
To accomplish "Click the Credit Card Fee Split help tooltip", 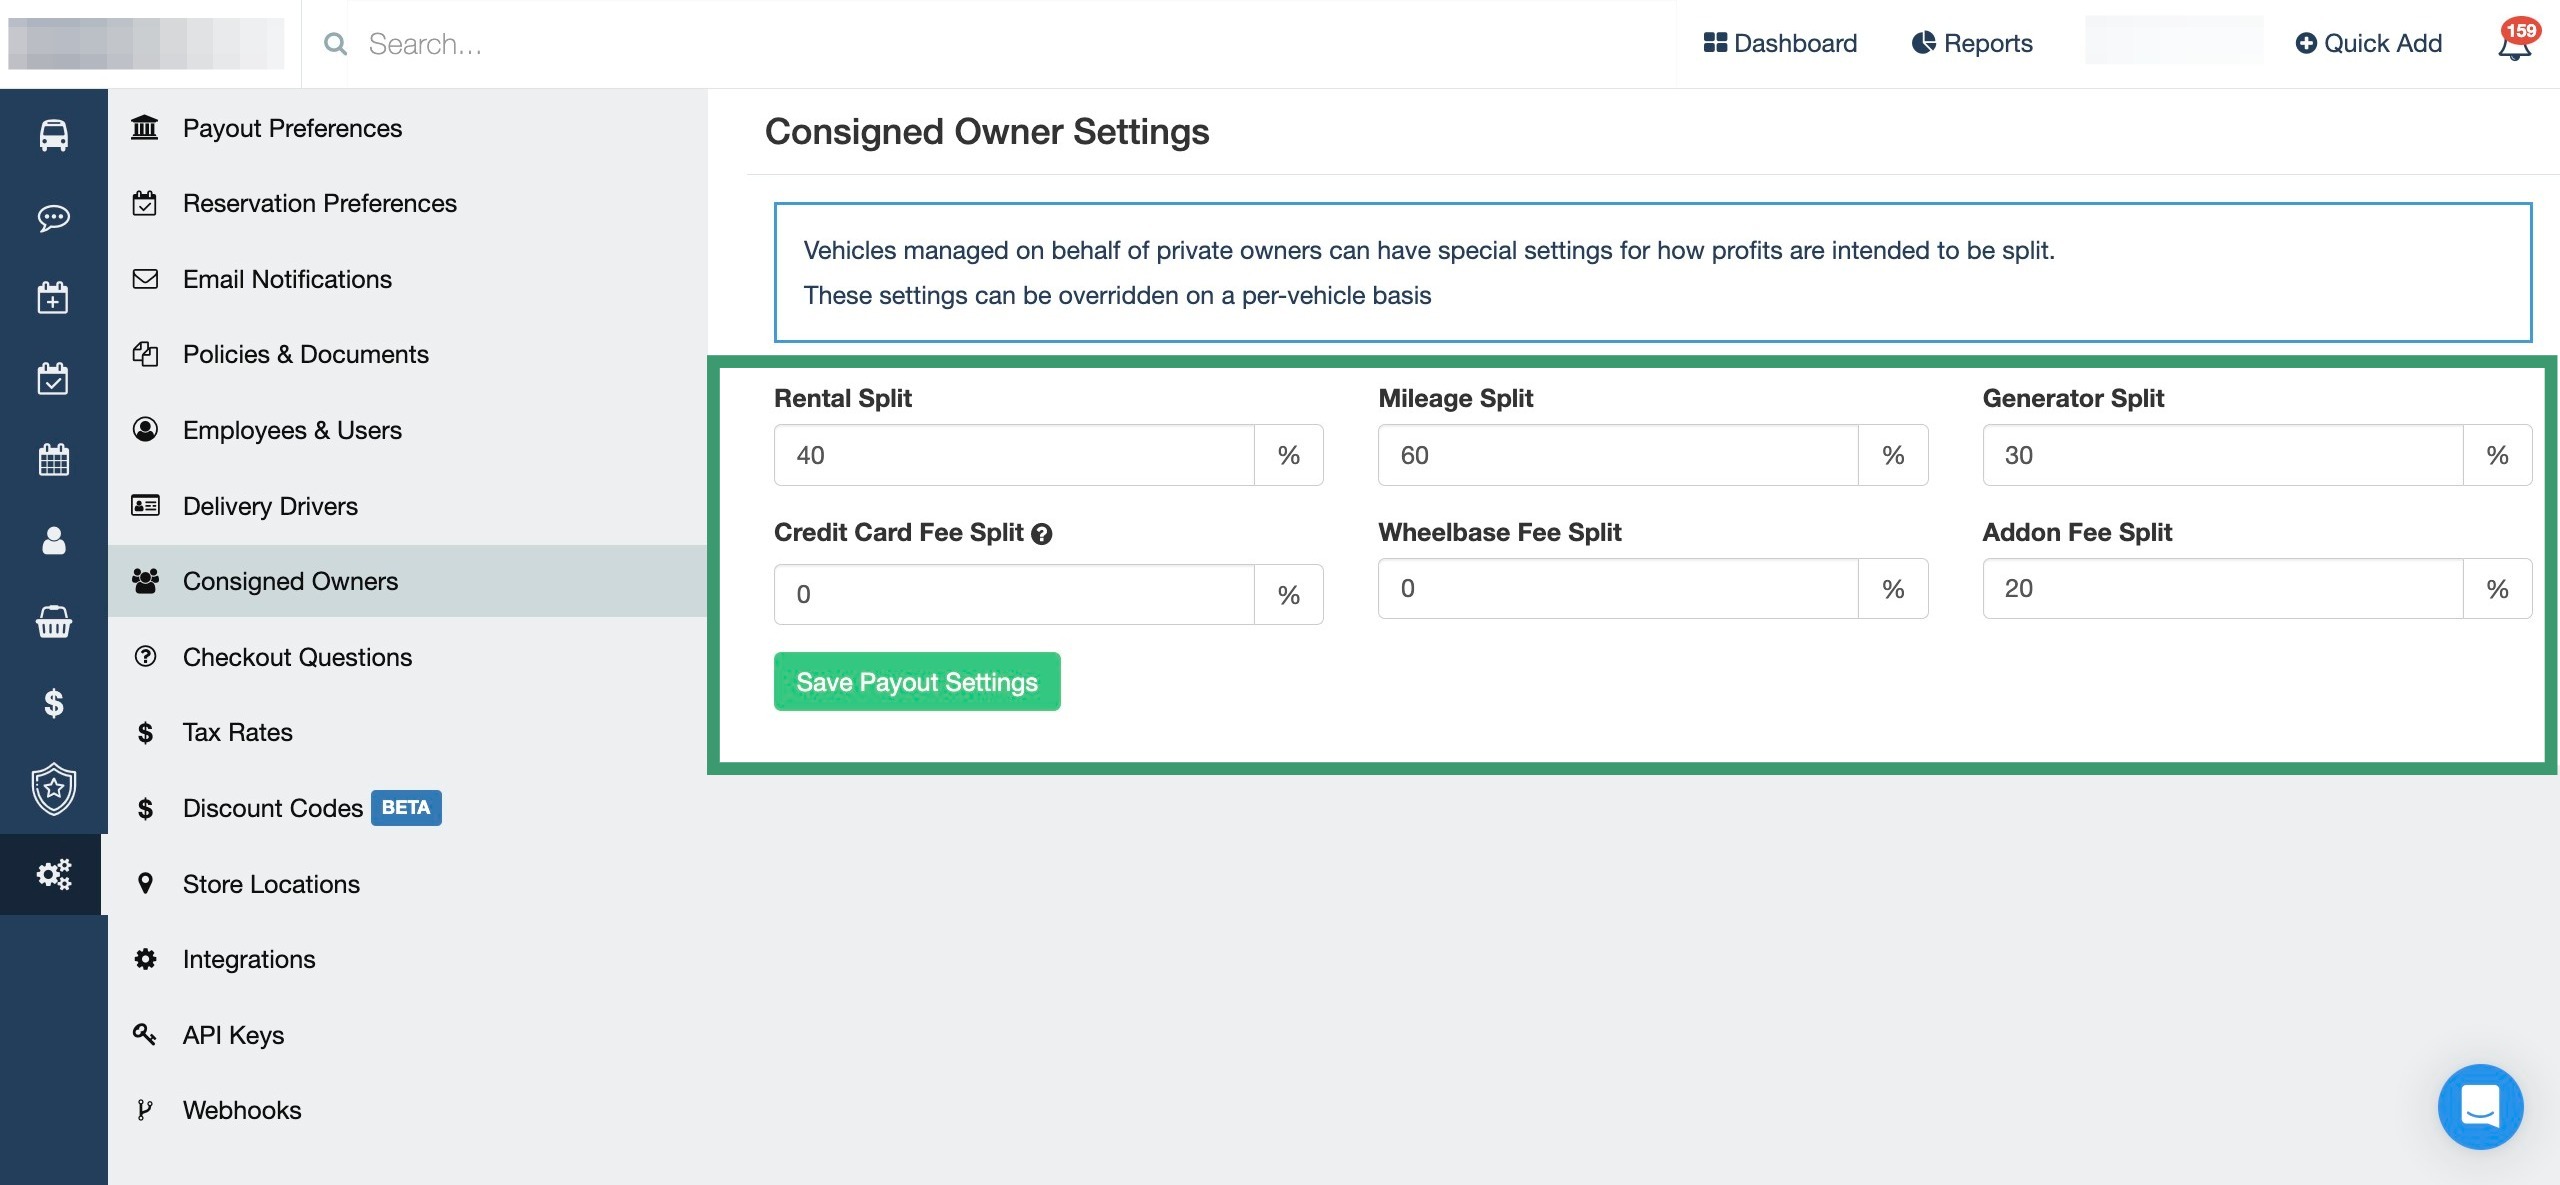I will point(1041,533).
